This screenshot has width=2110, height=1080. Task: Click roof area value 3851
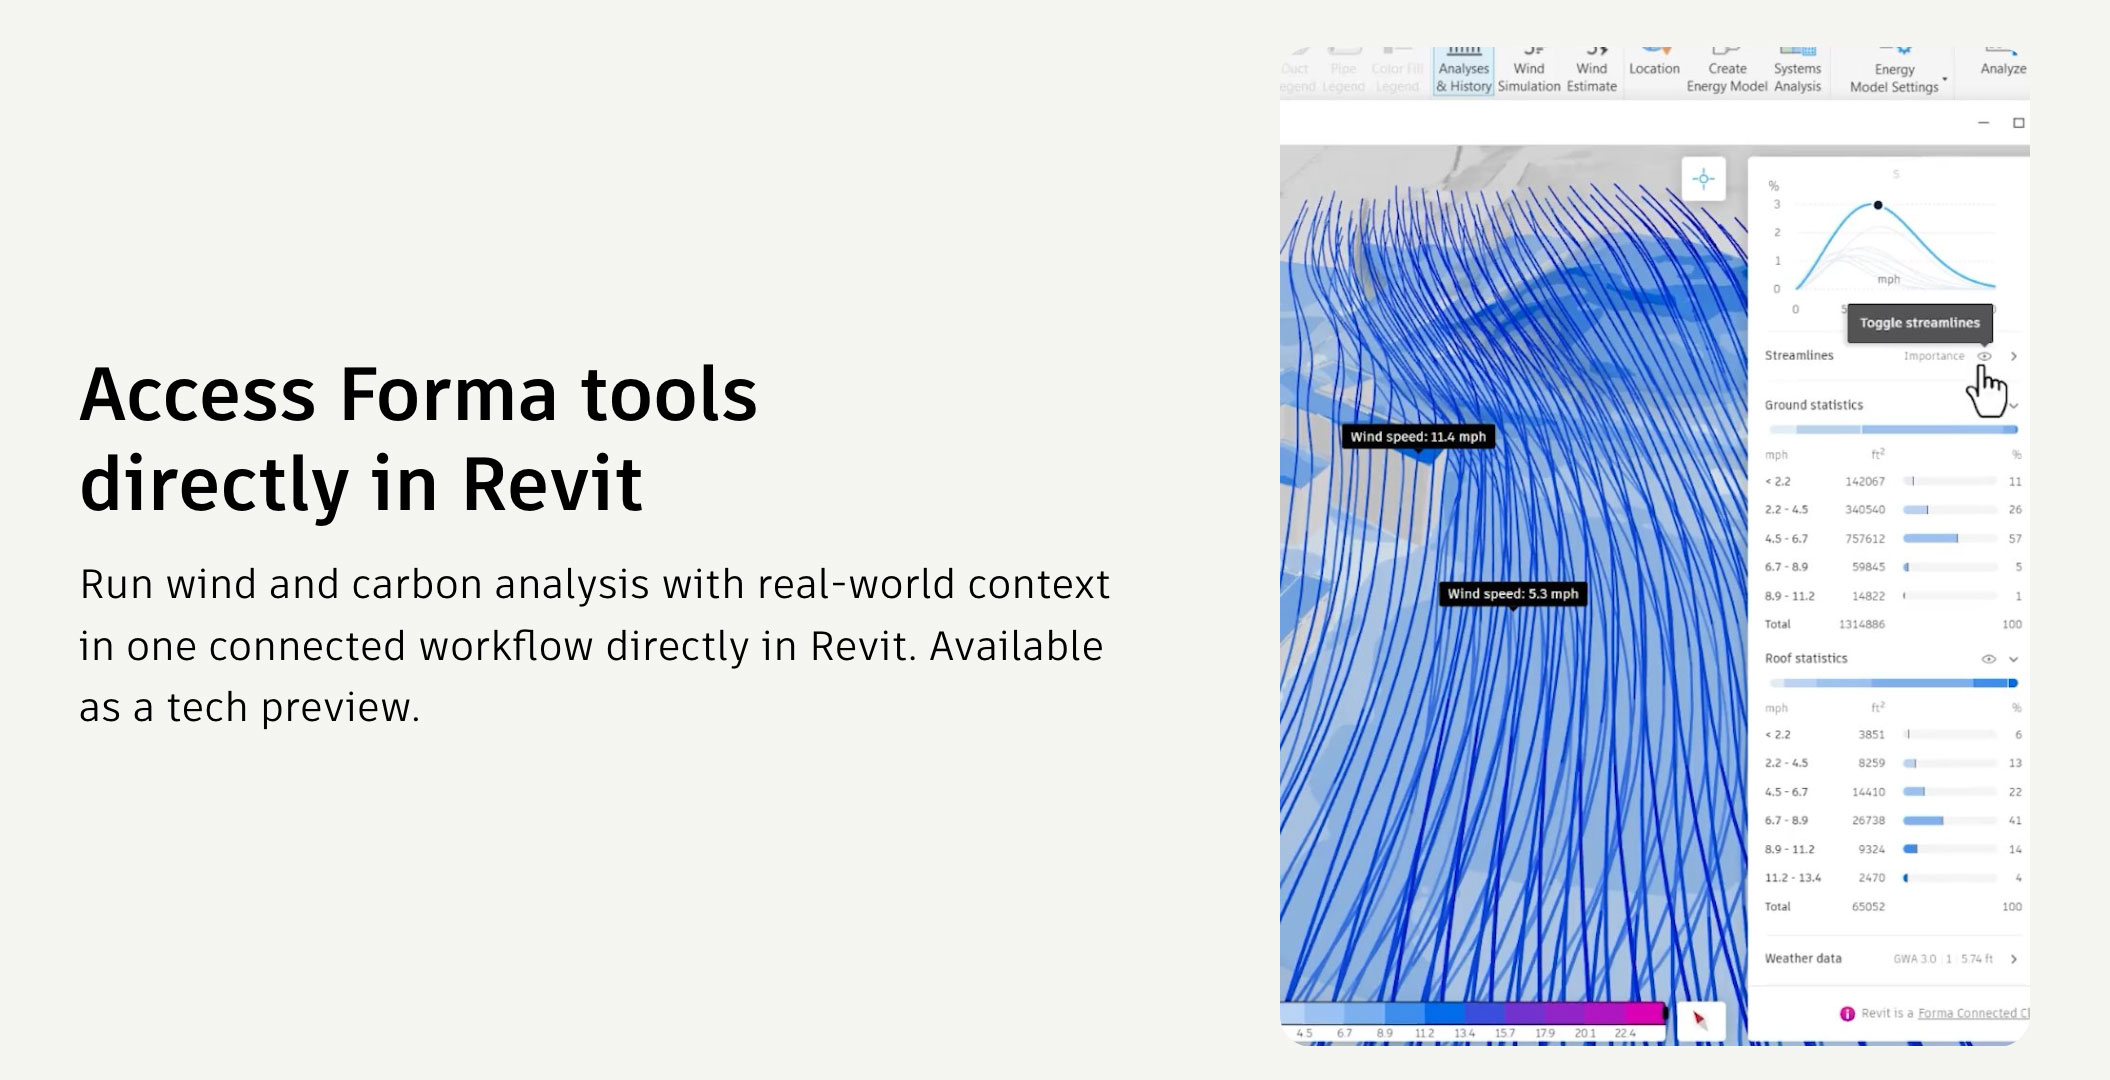(1871, 735)
